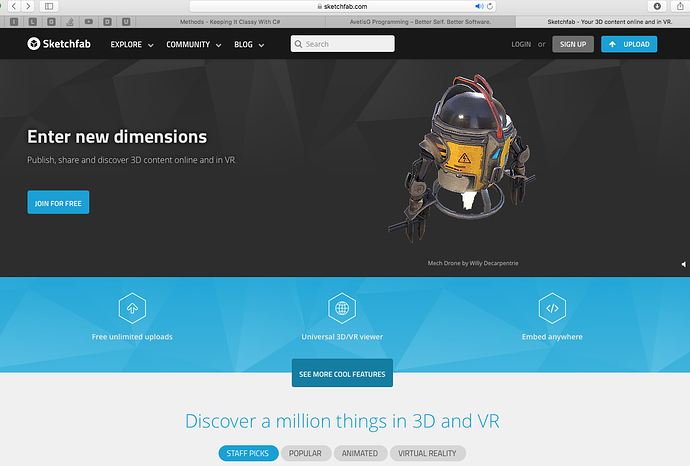Switch to the AvetisG Programming tab

point(420,22)
